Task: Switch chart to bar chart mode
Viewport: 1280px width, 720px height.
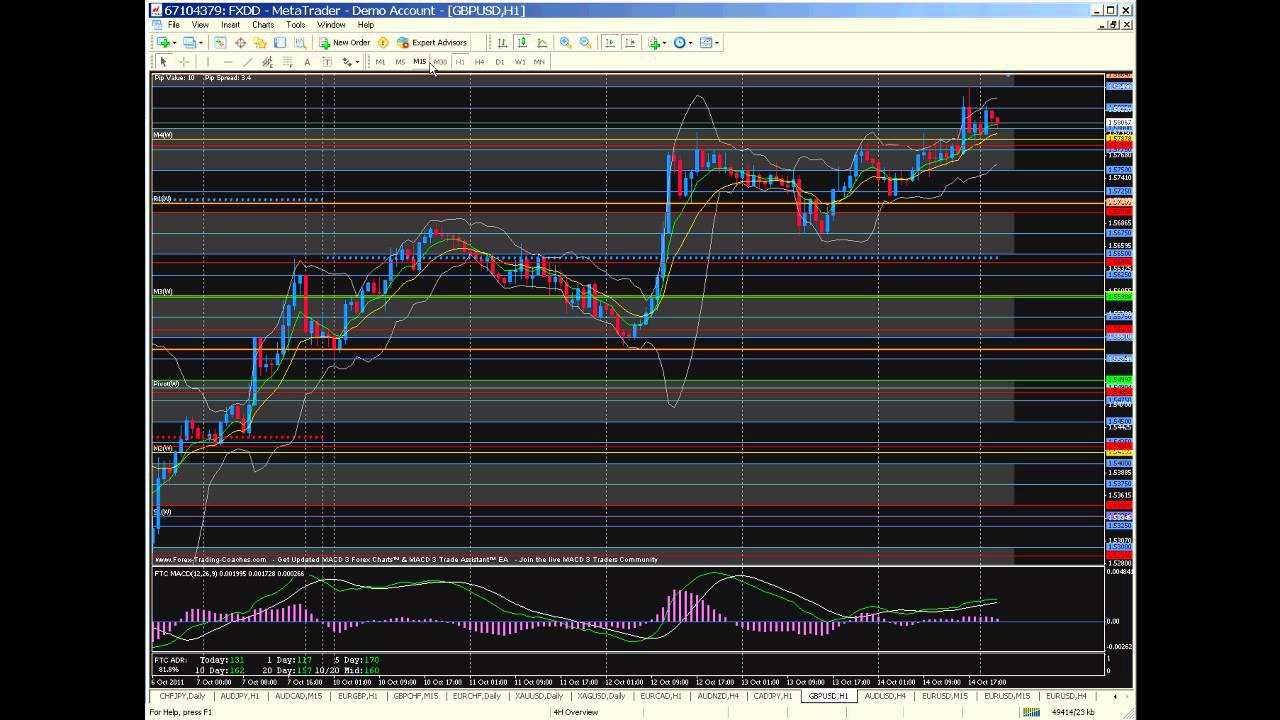Action: 502,42
